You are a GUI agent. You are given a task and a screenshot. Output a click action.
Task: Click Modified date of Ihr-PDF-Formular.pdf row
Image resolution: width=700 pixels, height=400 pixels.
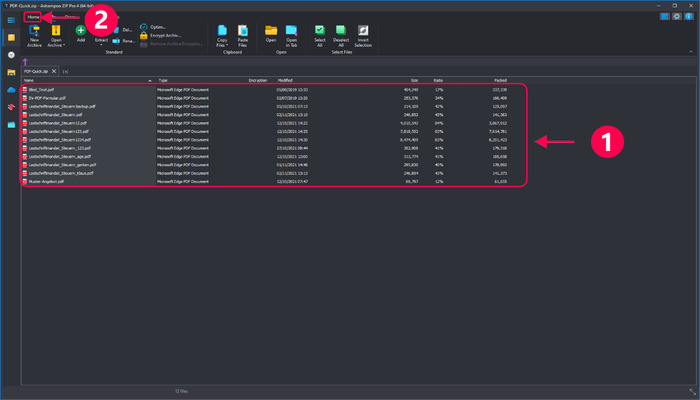tap(292, 98)
